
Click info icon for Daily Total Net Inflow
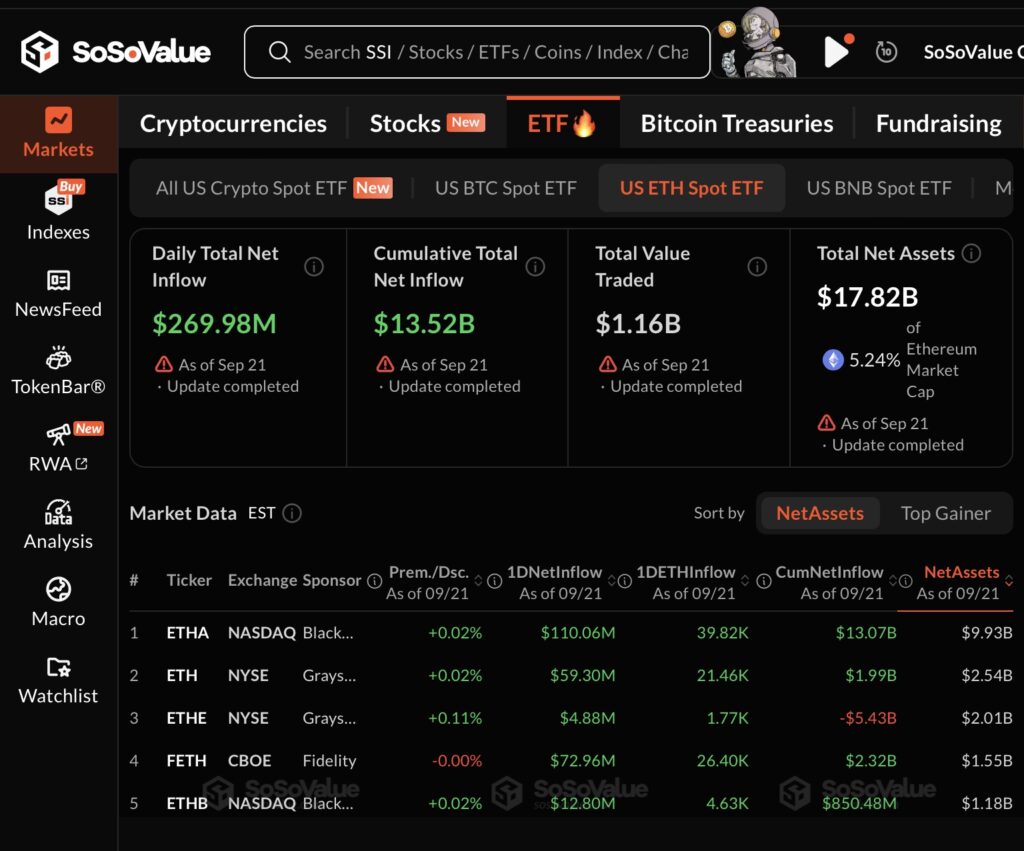[x=314, y=266]
